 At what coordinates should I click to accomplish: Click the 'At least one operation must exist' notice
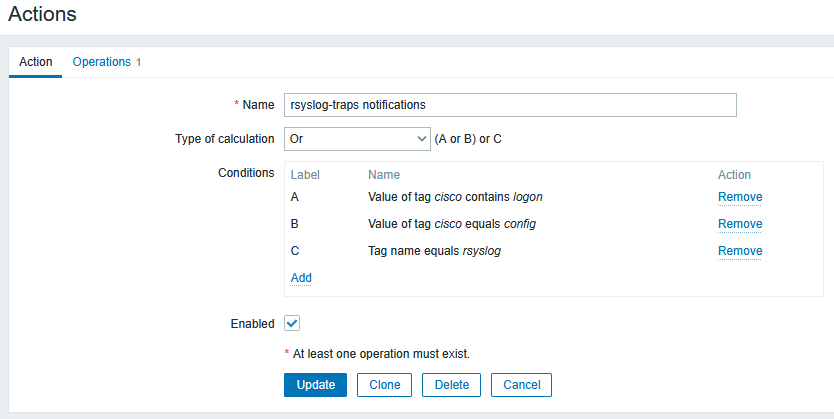pyautogui.click(x=380, y=353)
